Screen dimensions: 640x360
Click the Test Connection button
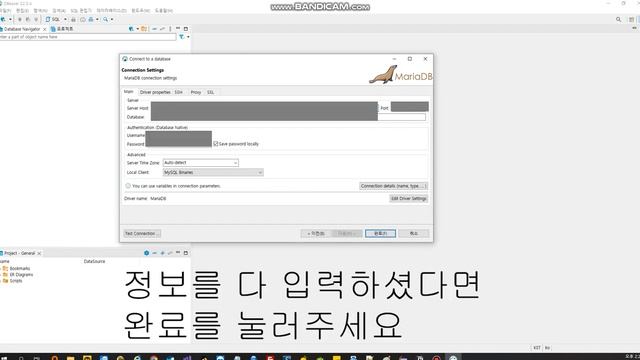(142, 233)
